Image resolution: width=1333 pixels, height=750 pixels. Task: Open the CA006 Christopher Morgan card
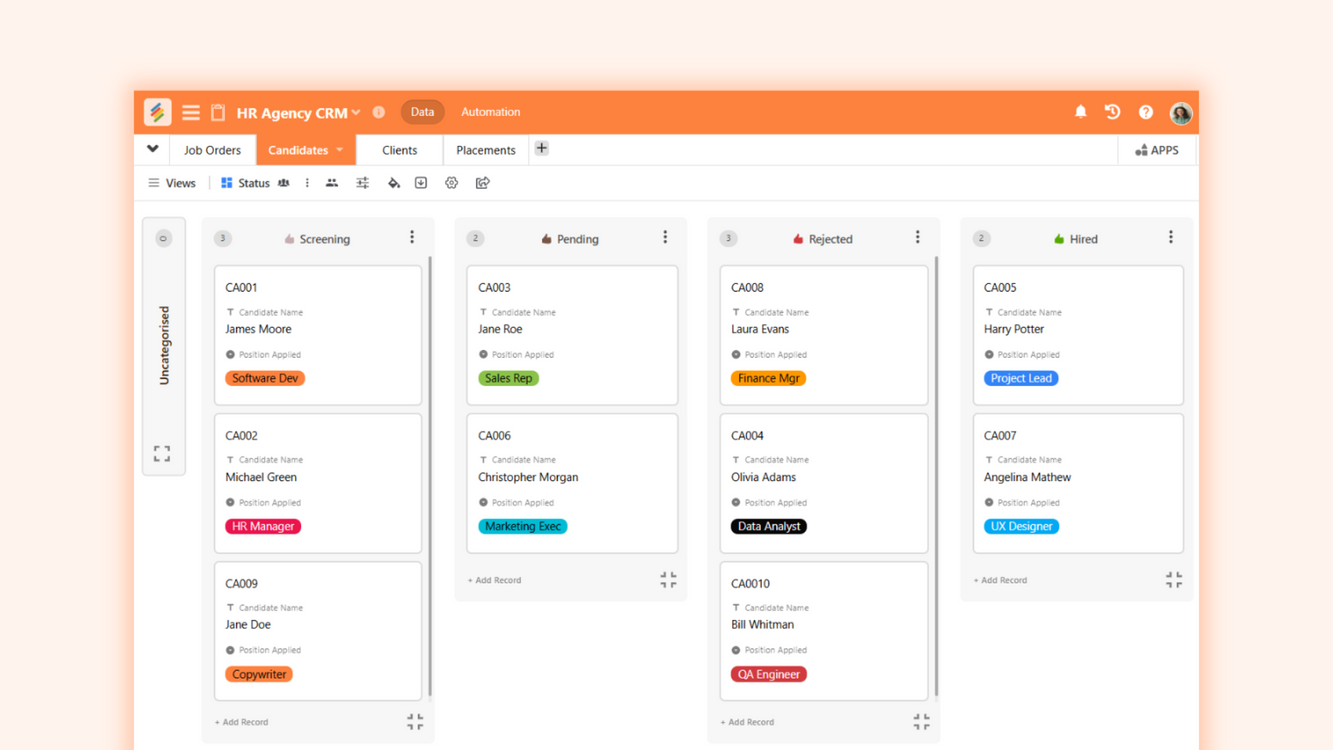tap(572, 483)
